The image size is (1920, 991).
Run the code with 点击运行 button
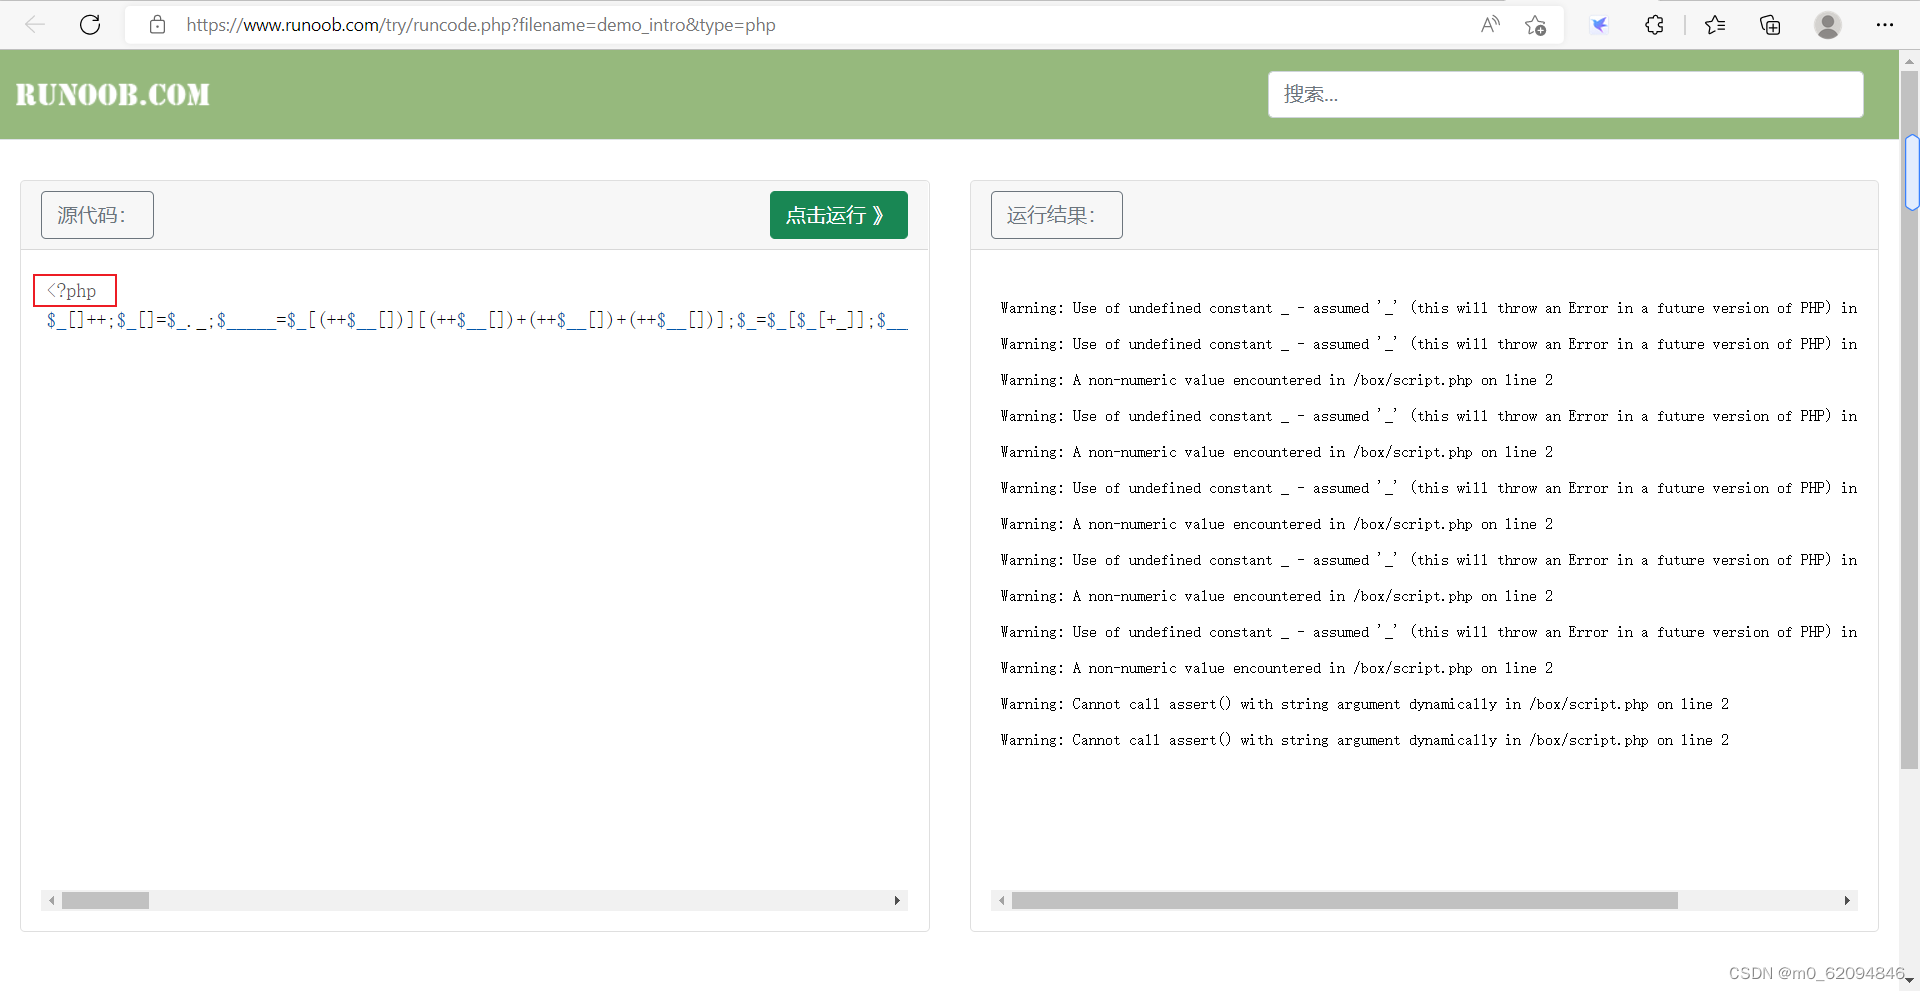pos(839,215)
